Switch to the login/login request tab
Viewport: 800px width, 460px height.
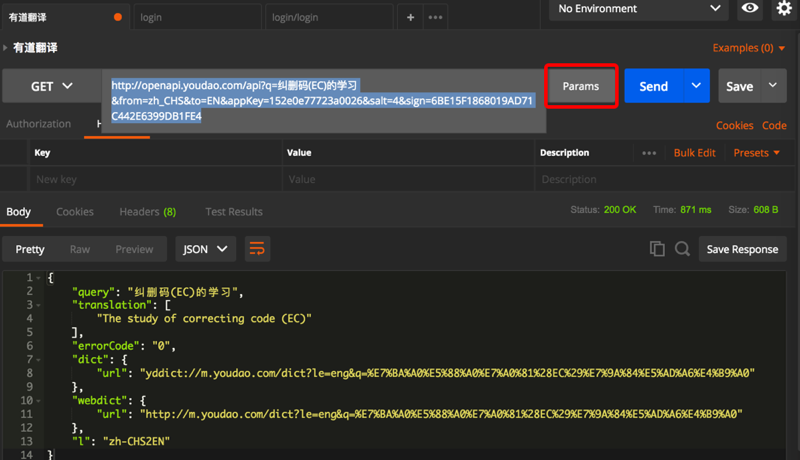coord(329,17)
